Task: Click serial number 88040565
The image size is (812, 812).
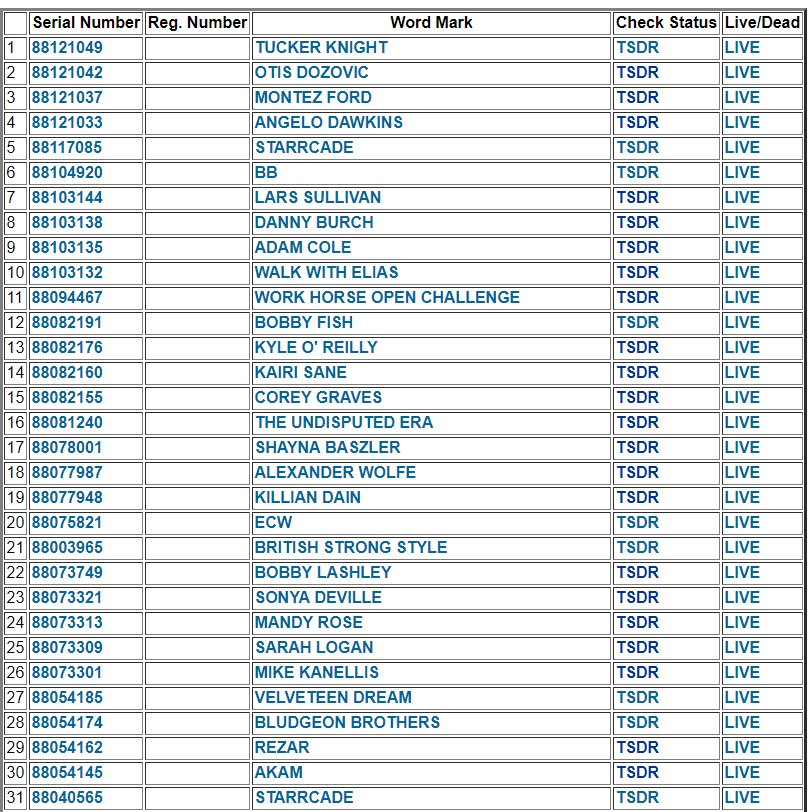Action: pos(67,797)
